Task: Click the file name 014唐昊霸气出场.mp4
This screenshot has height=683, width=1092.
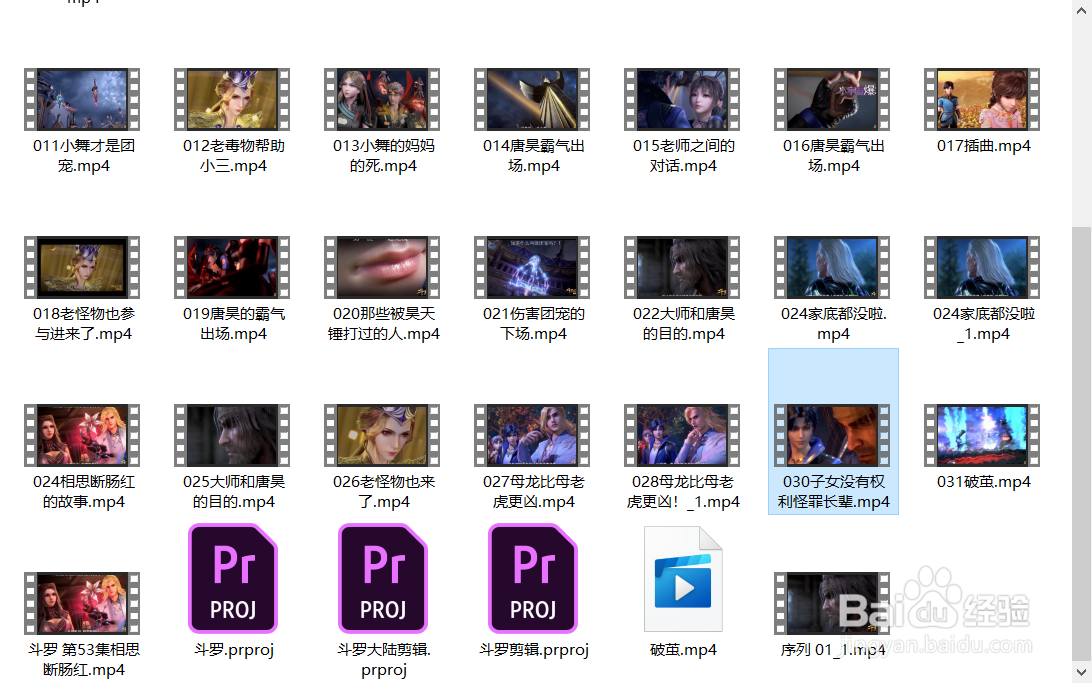Action: (533, 156)
